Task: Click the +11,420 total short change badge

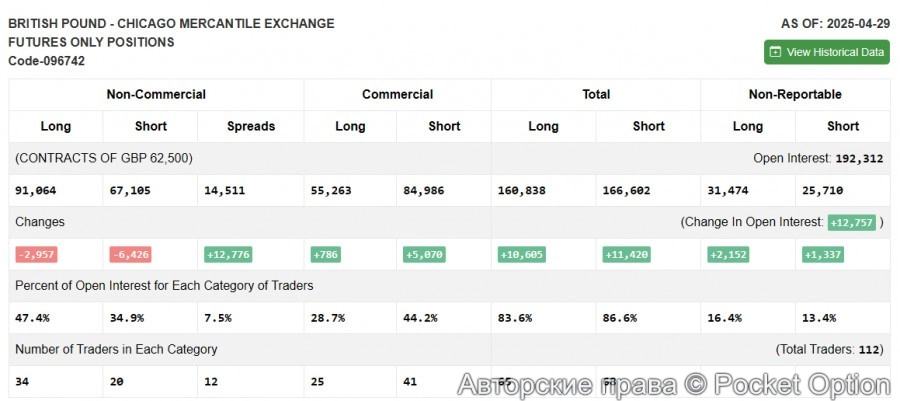Action: 627,255
